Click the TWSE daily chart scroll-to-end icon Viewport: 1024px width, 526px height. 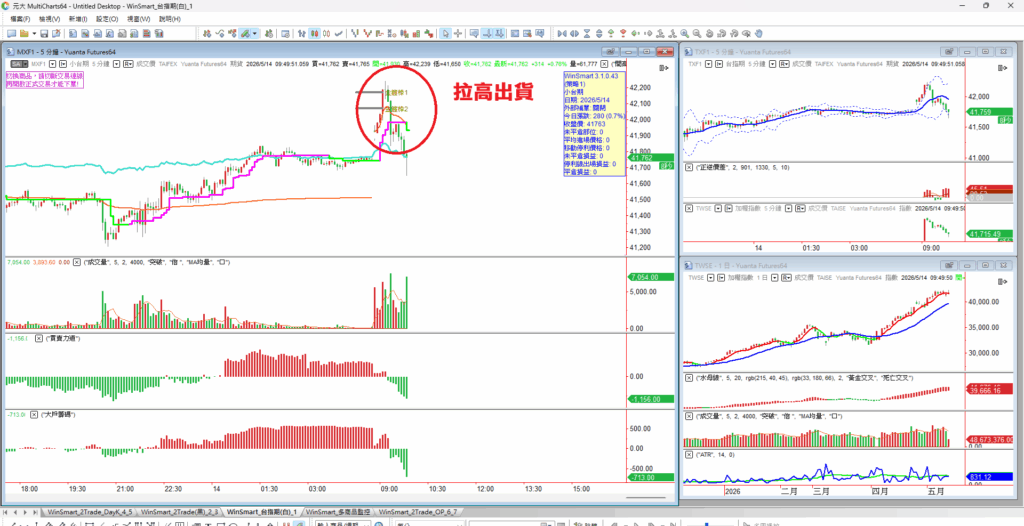pos(1004,281)
